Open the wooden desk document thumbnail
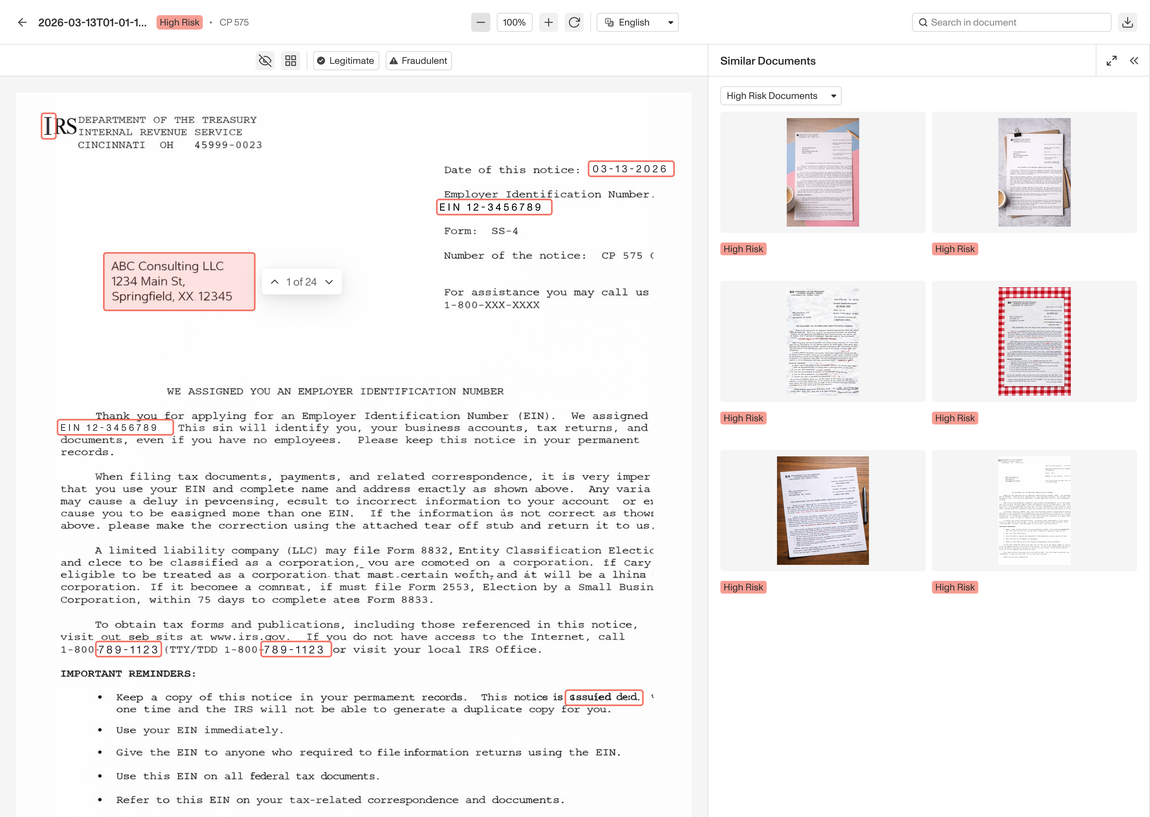 click(x=823, y=510)
